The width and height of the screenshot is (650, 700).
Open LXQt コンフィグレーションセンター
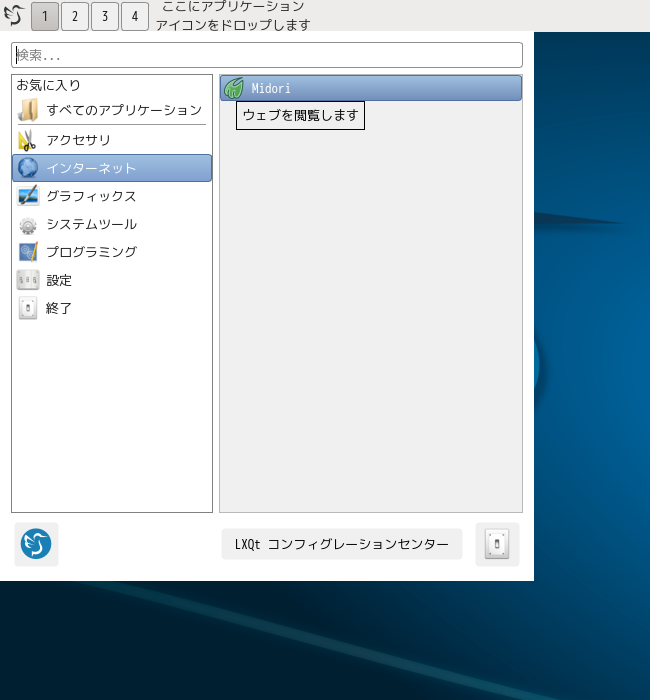click(x=342, y=544)
